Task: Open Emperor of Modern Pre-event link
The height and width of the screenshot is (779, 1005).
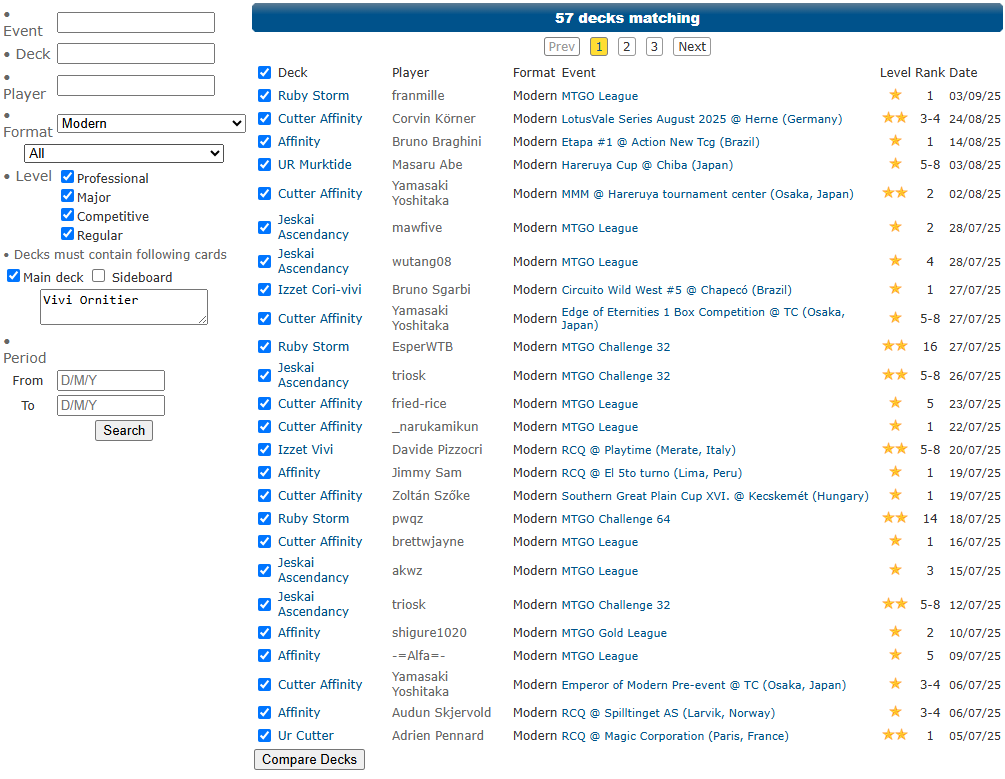Action: click(703, 685)
